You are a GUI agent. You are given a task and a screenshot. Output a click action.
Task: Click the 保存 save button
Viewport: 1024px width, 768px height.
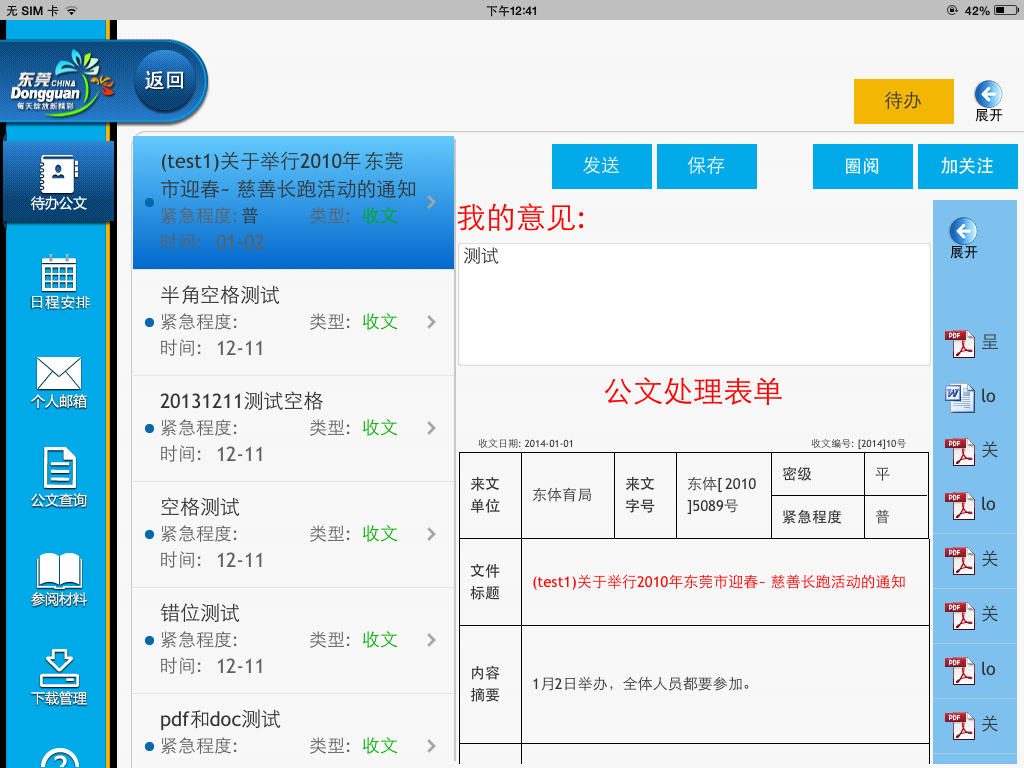[x=707, y=166]
